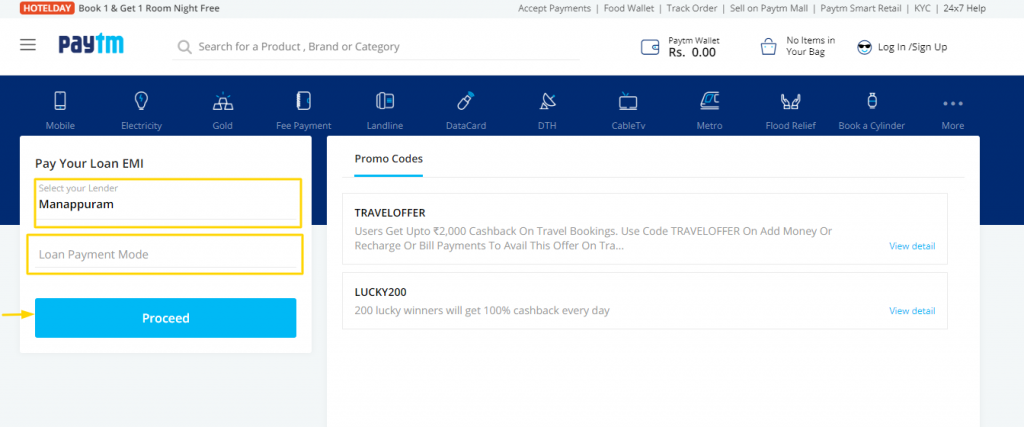1024x427 pixels.
Task: Click the Rs. 0.00 wallet balance
Action: (x=692, y=53)
